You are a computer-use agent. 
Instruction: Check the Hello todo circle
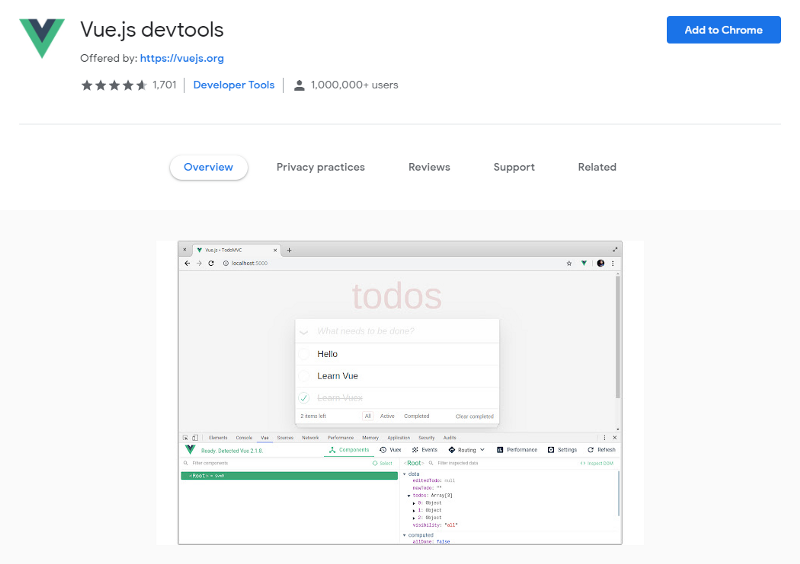coord(304,354)
